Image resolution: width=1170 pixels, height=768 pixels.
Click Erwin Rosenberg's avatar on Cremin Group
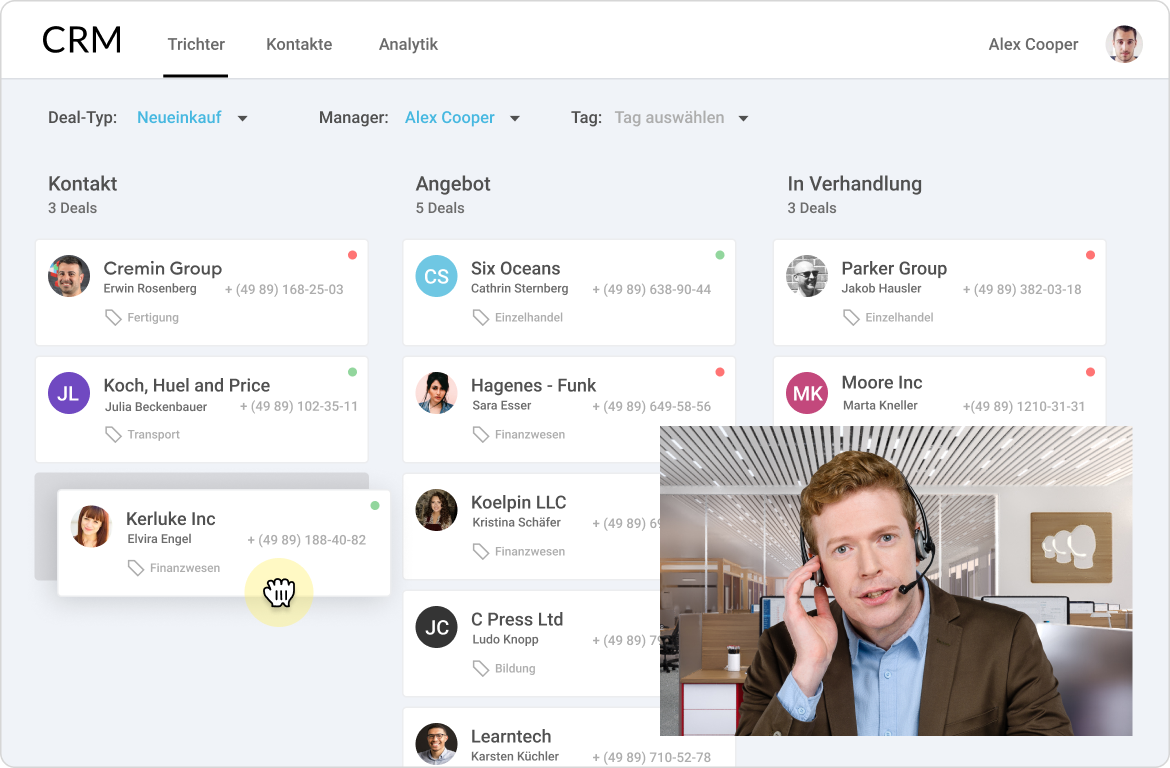coord(69,276)
